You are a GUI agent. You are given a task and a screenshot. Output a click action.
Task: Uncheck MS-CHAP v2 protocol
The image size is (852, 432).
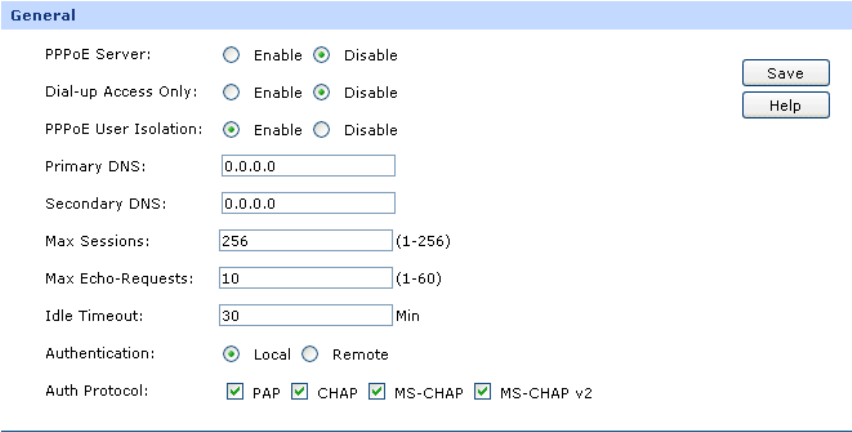click(x=483, y=390)
